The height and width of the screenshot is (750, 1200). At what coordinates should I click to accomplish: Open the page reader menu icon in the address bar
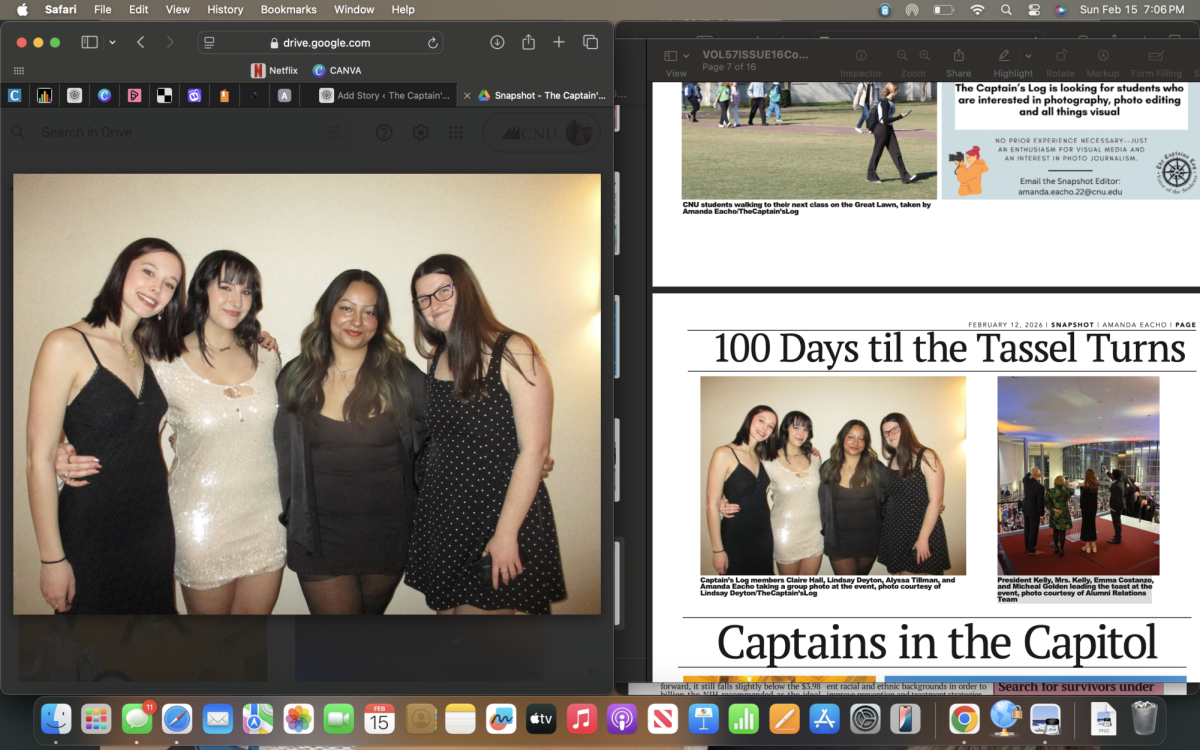click(x=209, y=43)
